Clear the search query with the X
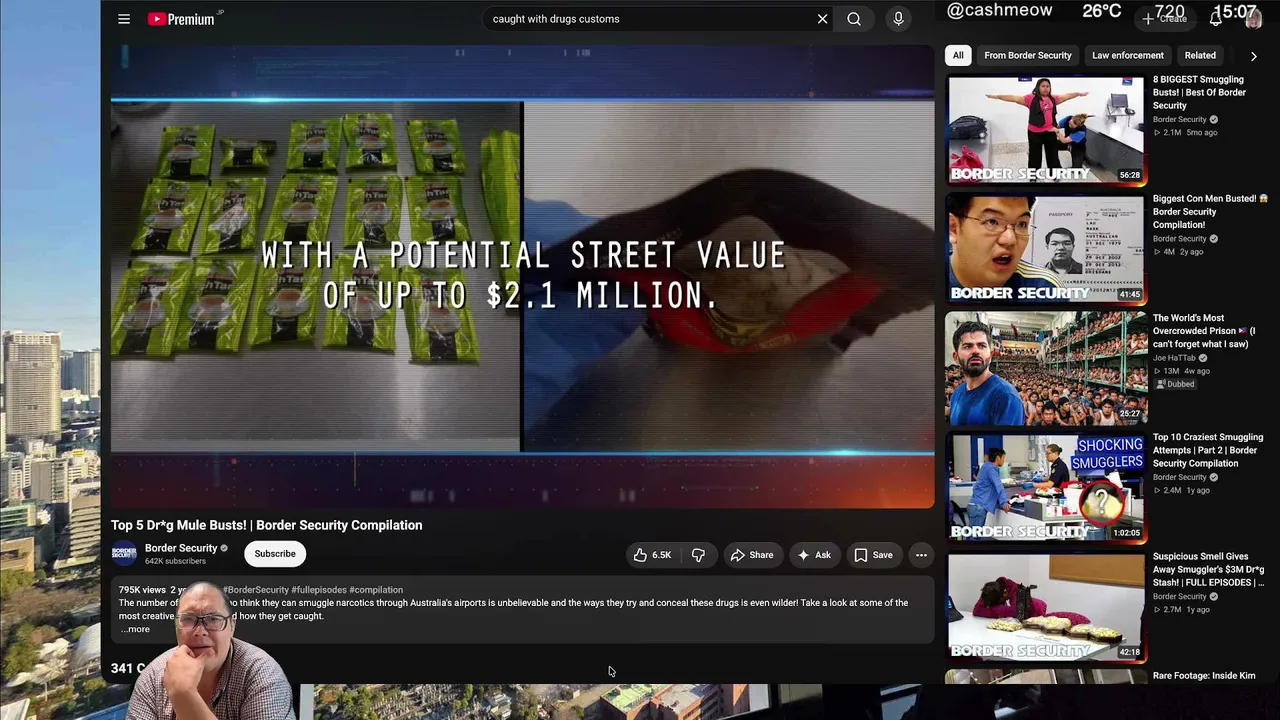 point(822,19)
